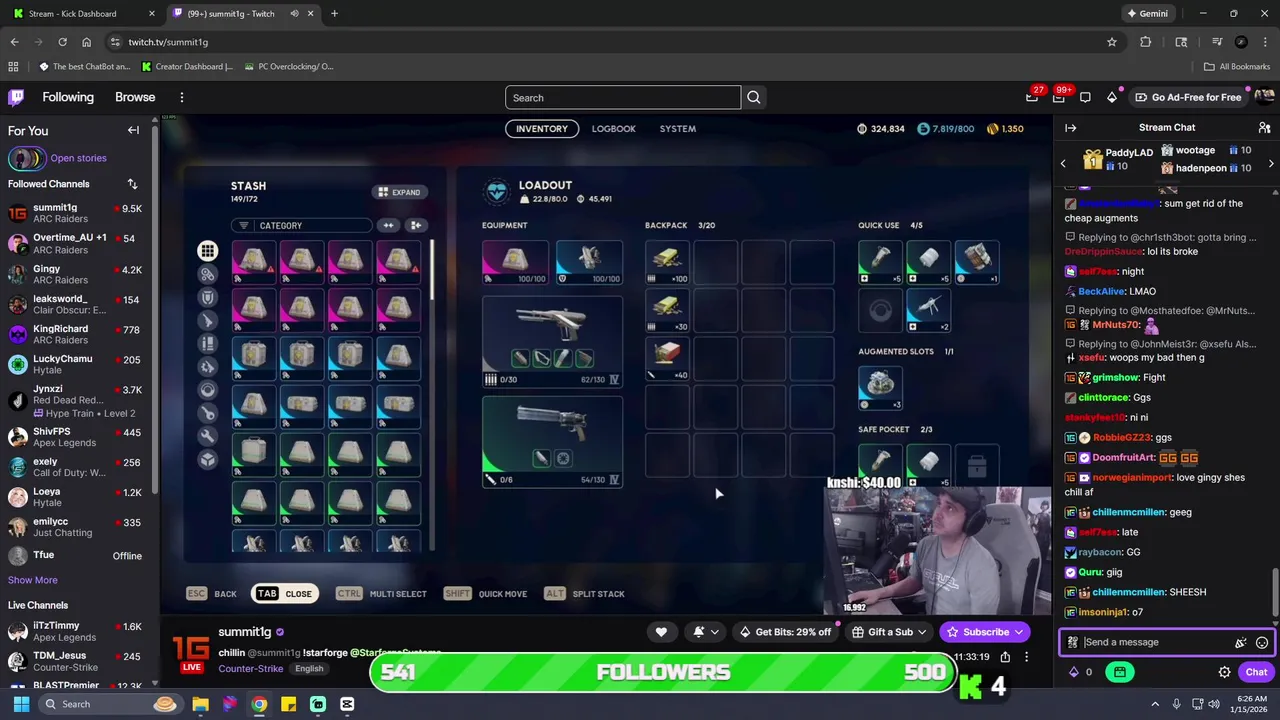Open Gingy followed channel
Image resolution: width=1280 pixels, height=720 pixels.
click(x=75, y=274)
